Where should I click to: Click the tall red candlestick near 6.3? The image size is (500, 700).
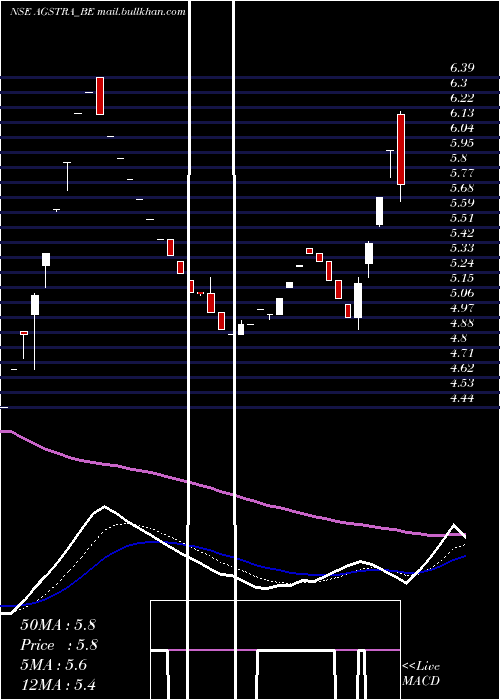point(100,96)
